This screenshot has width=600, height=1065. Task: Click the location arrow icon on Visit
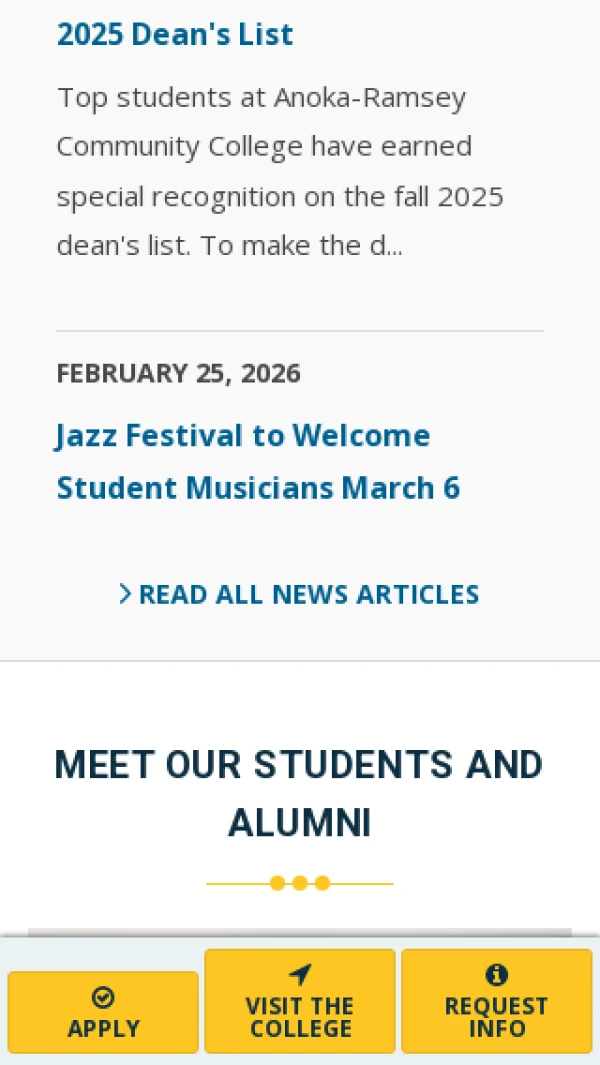(x=300, y=975)
